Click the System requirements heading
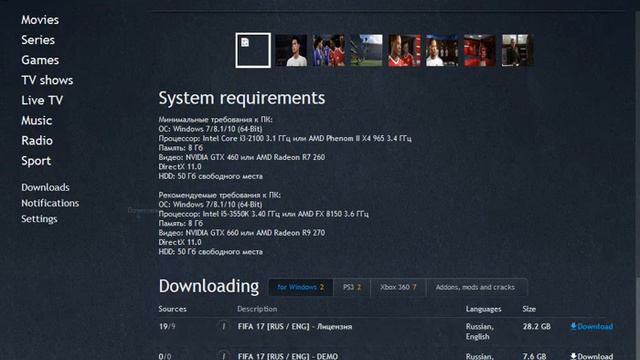This screenshot has height=360, width=640. click(x=242, y=98)
